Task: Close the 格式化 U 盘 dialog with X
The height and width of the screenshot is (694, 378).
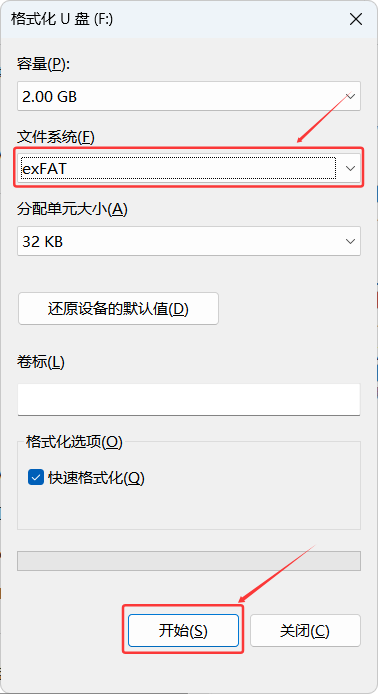Action: coord(356,19)
